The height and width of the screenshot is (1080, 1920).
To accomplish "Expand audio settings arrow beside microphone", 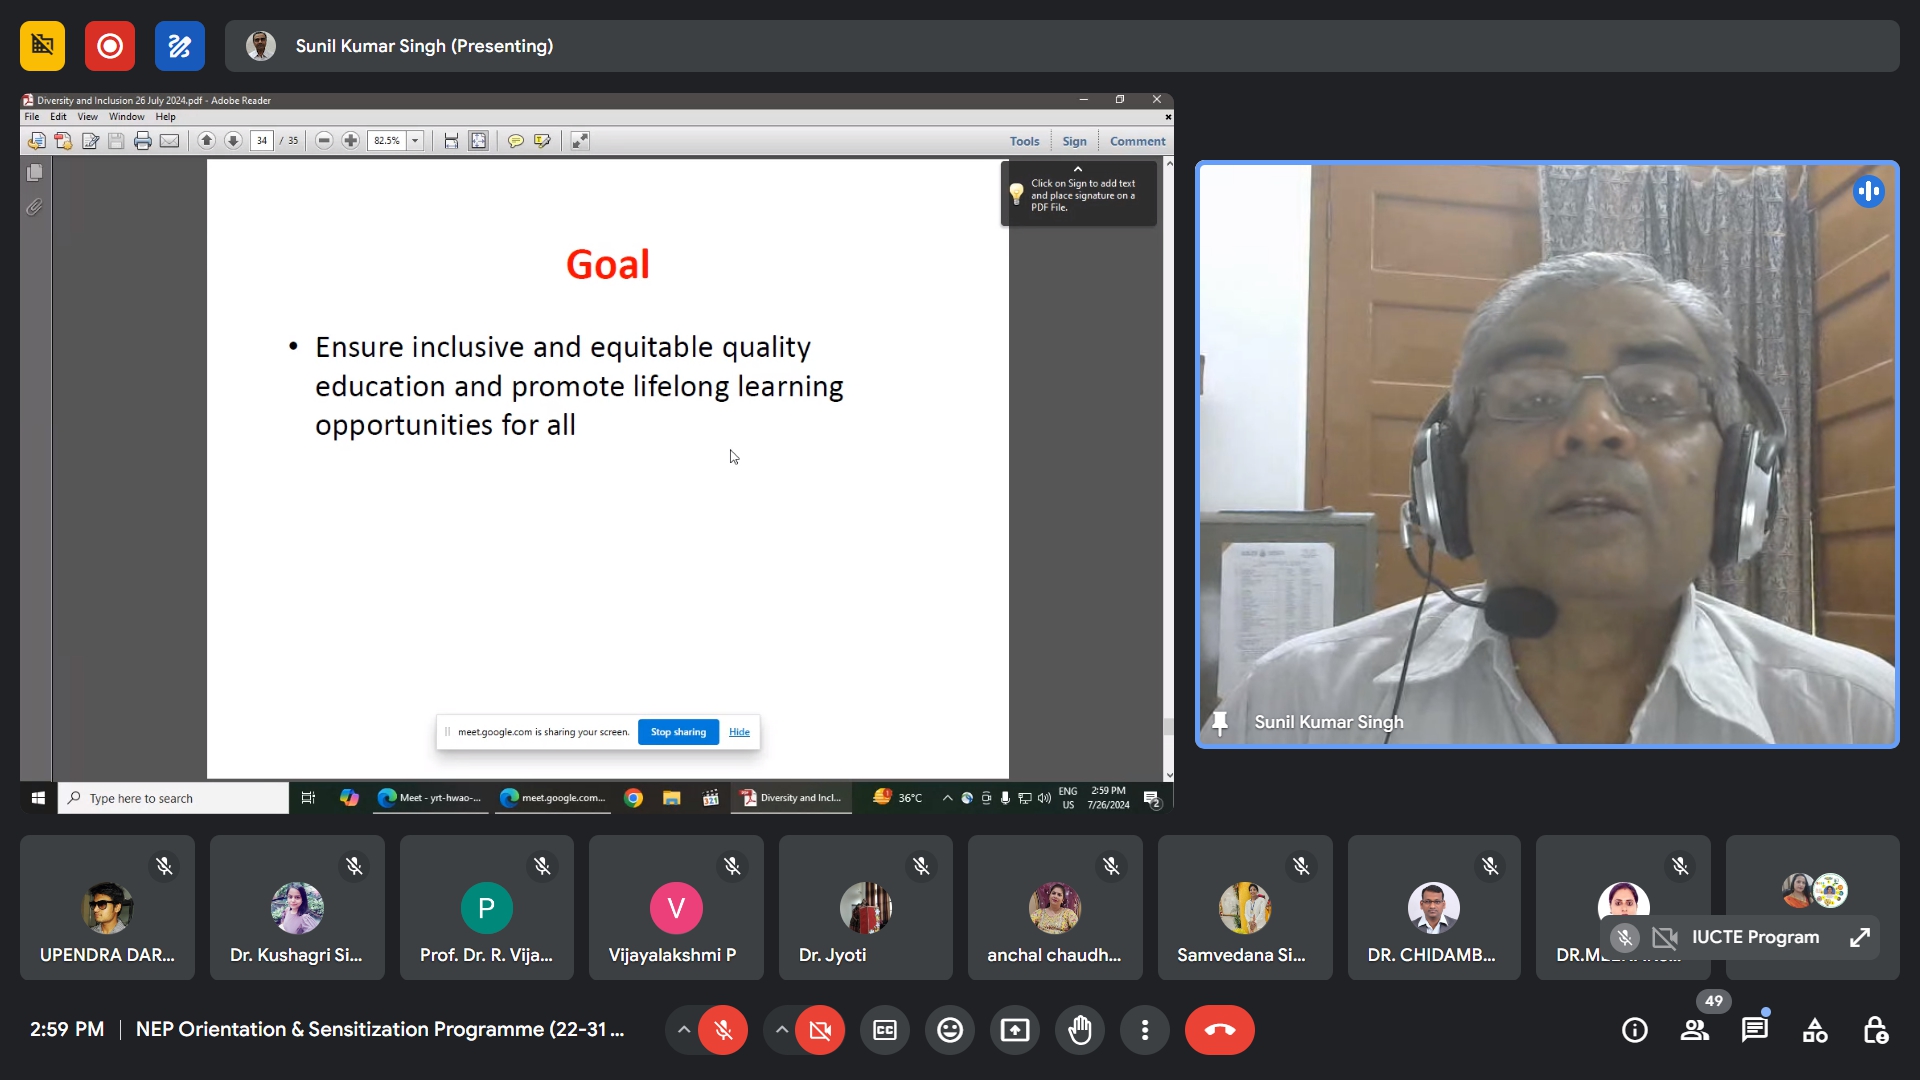I will 683,1030.
